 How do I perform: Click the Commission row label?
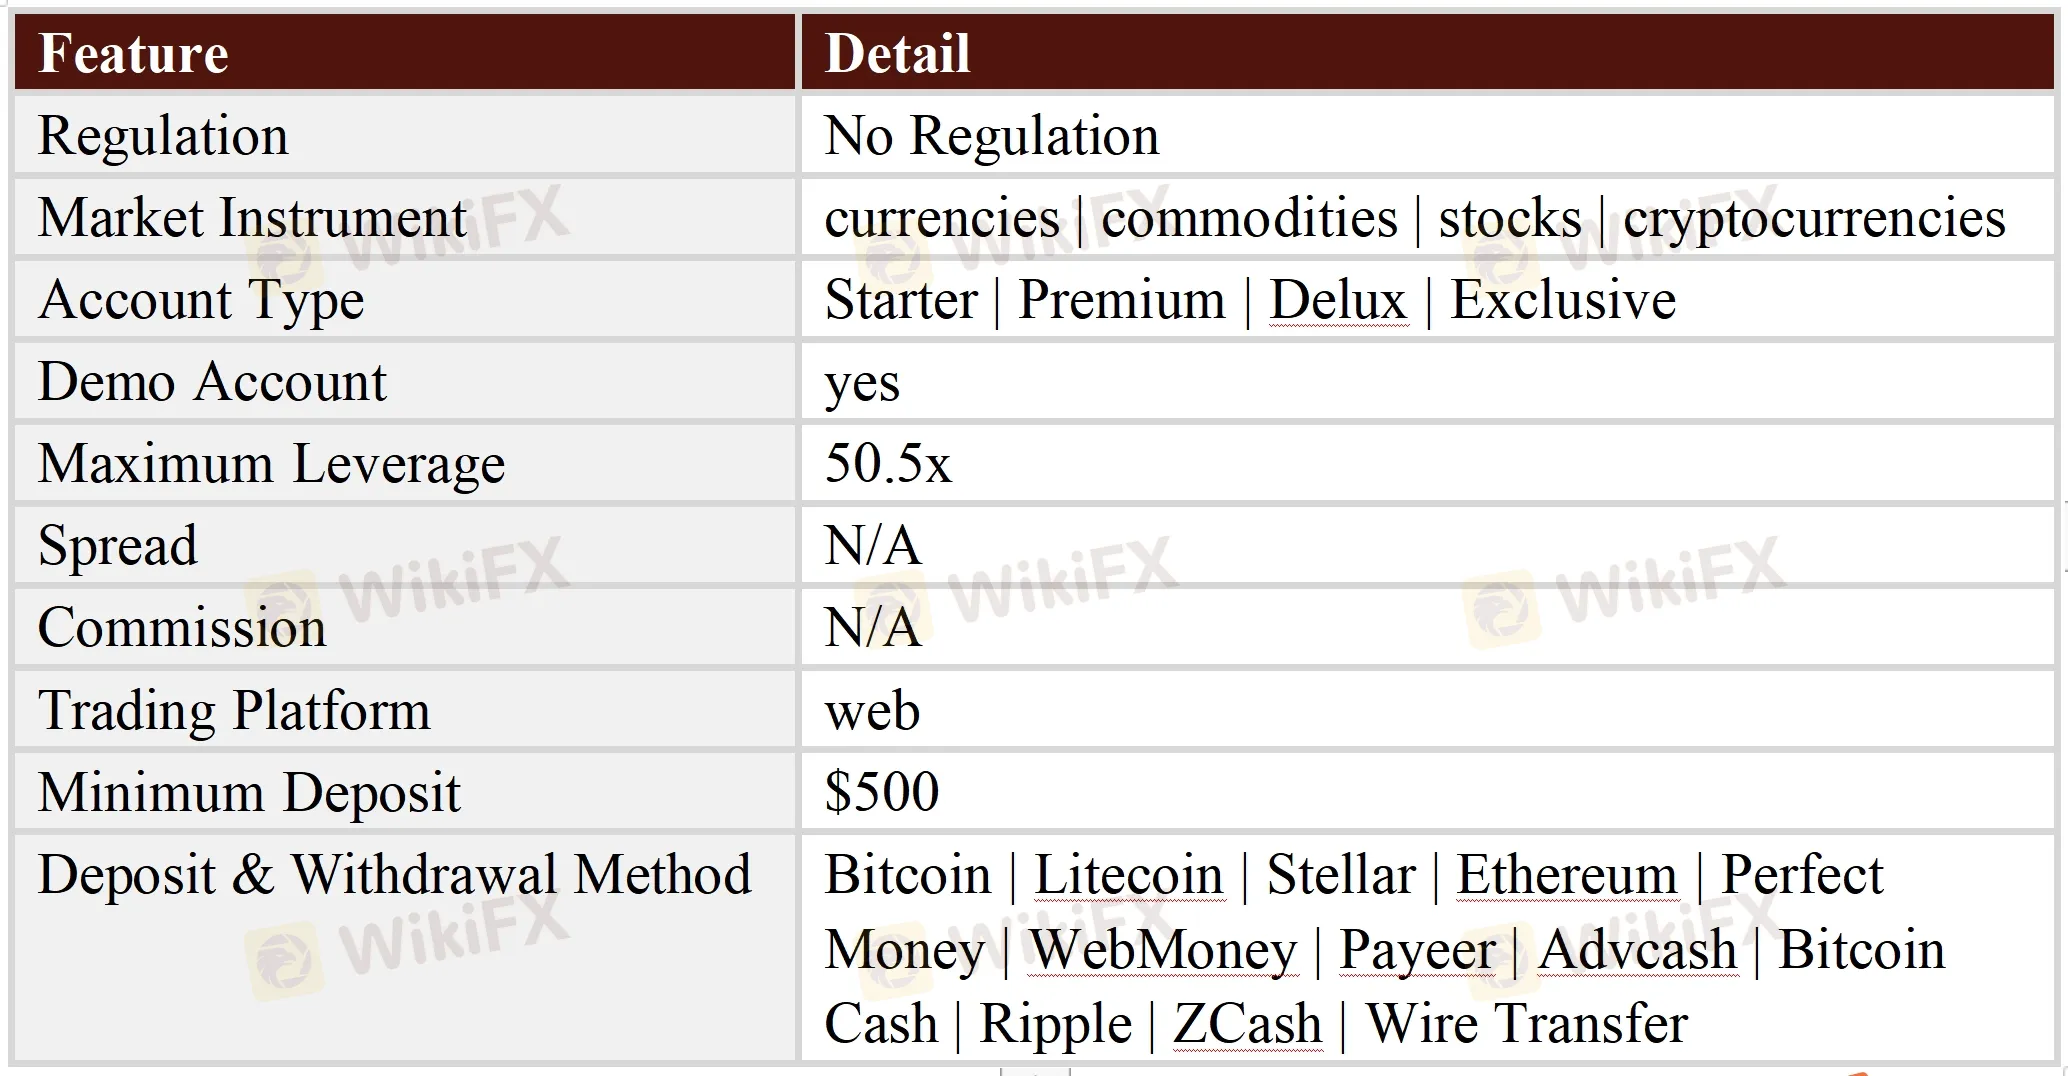182,628
